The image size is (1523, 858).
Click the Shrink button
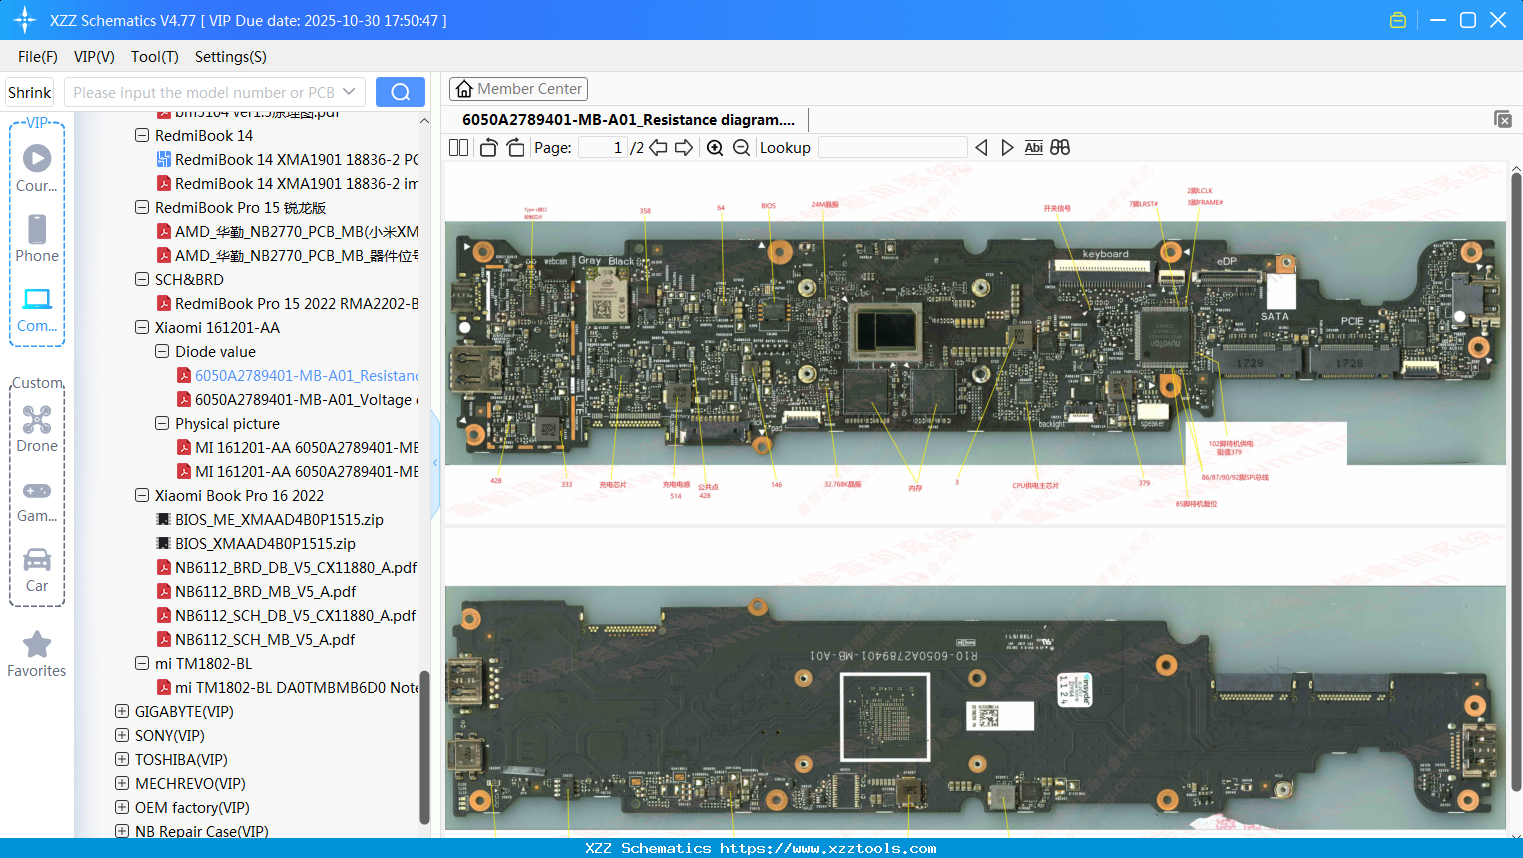[30, 92]
